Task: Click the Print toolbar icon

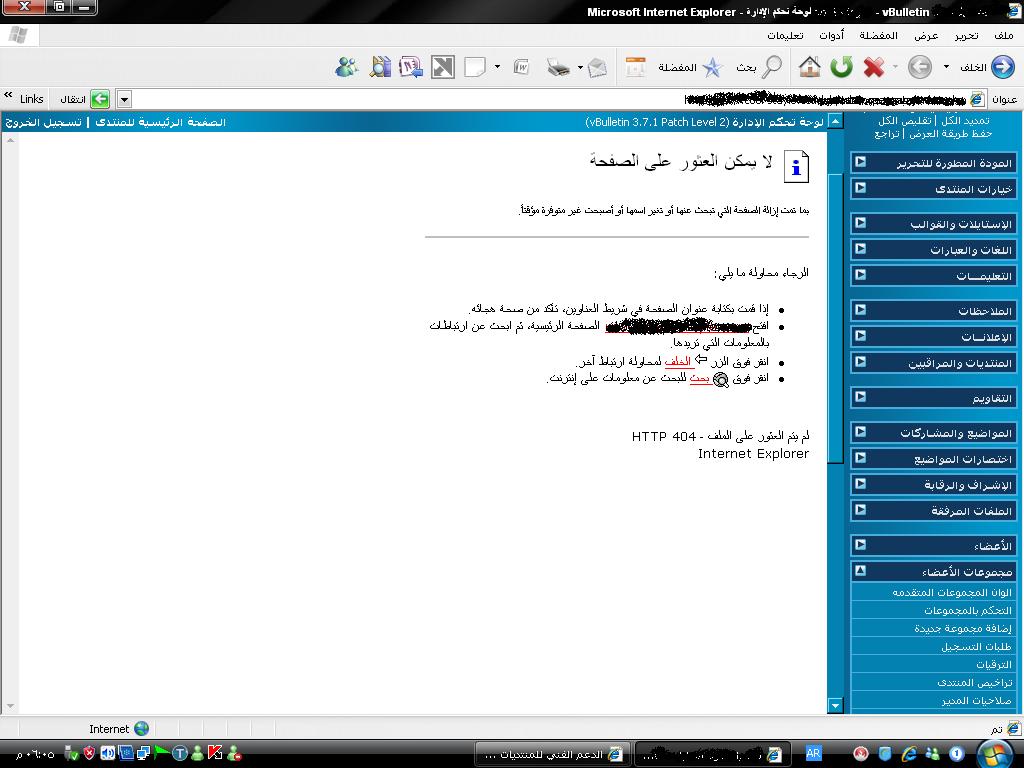Action: (558, 67)
